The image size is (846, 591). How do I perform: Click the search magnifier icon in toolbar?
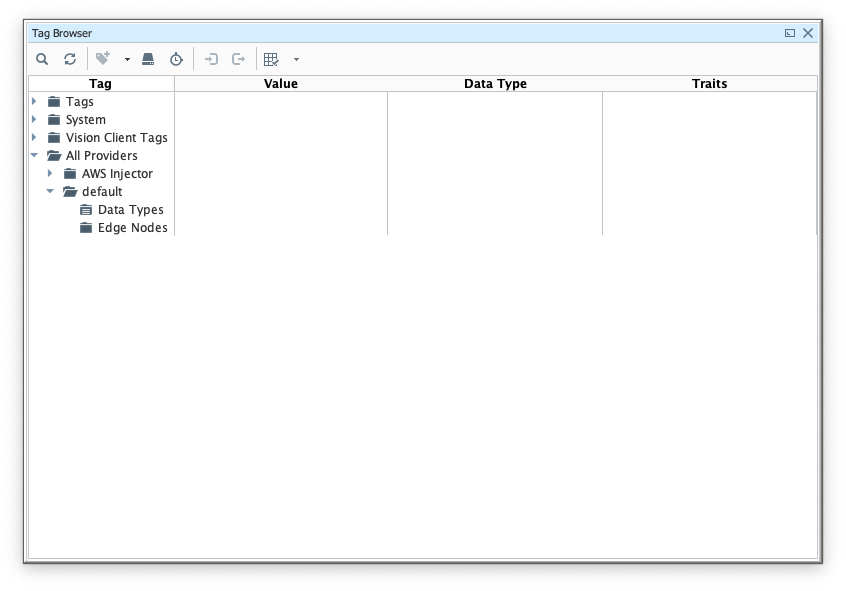coord(42,60)
